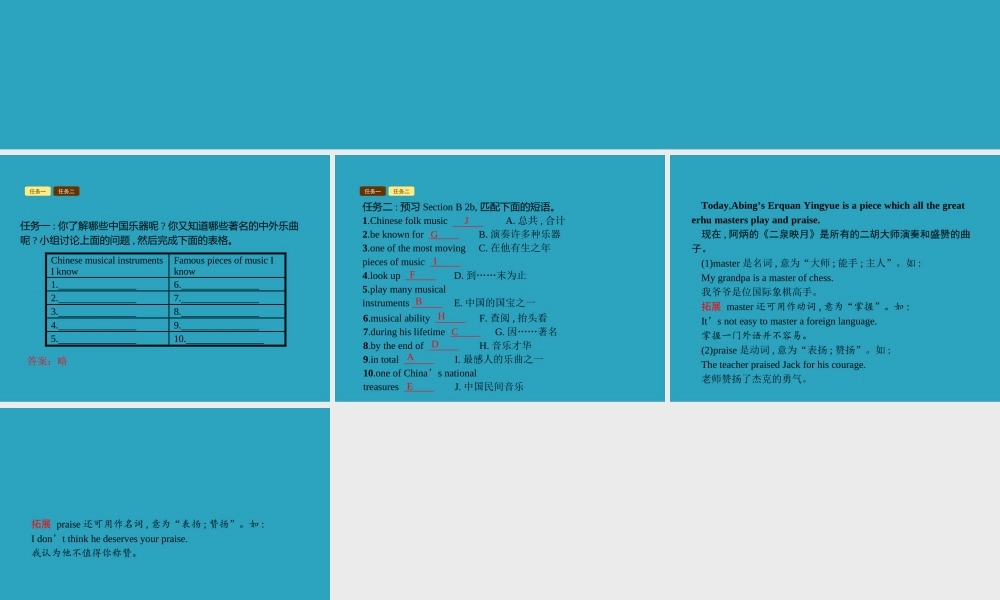Click '5.play many musical' phrase
Image resolution: width=1000 pixels, height=600 pixels.
[404, 289]
